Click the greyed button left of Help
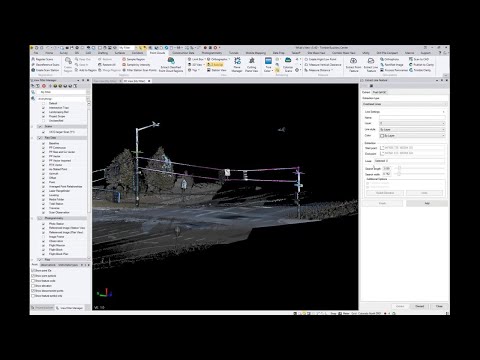Image resolution: width=480 pixels, height=360 pixels. [382, 203]
